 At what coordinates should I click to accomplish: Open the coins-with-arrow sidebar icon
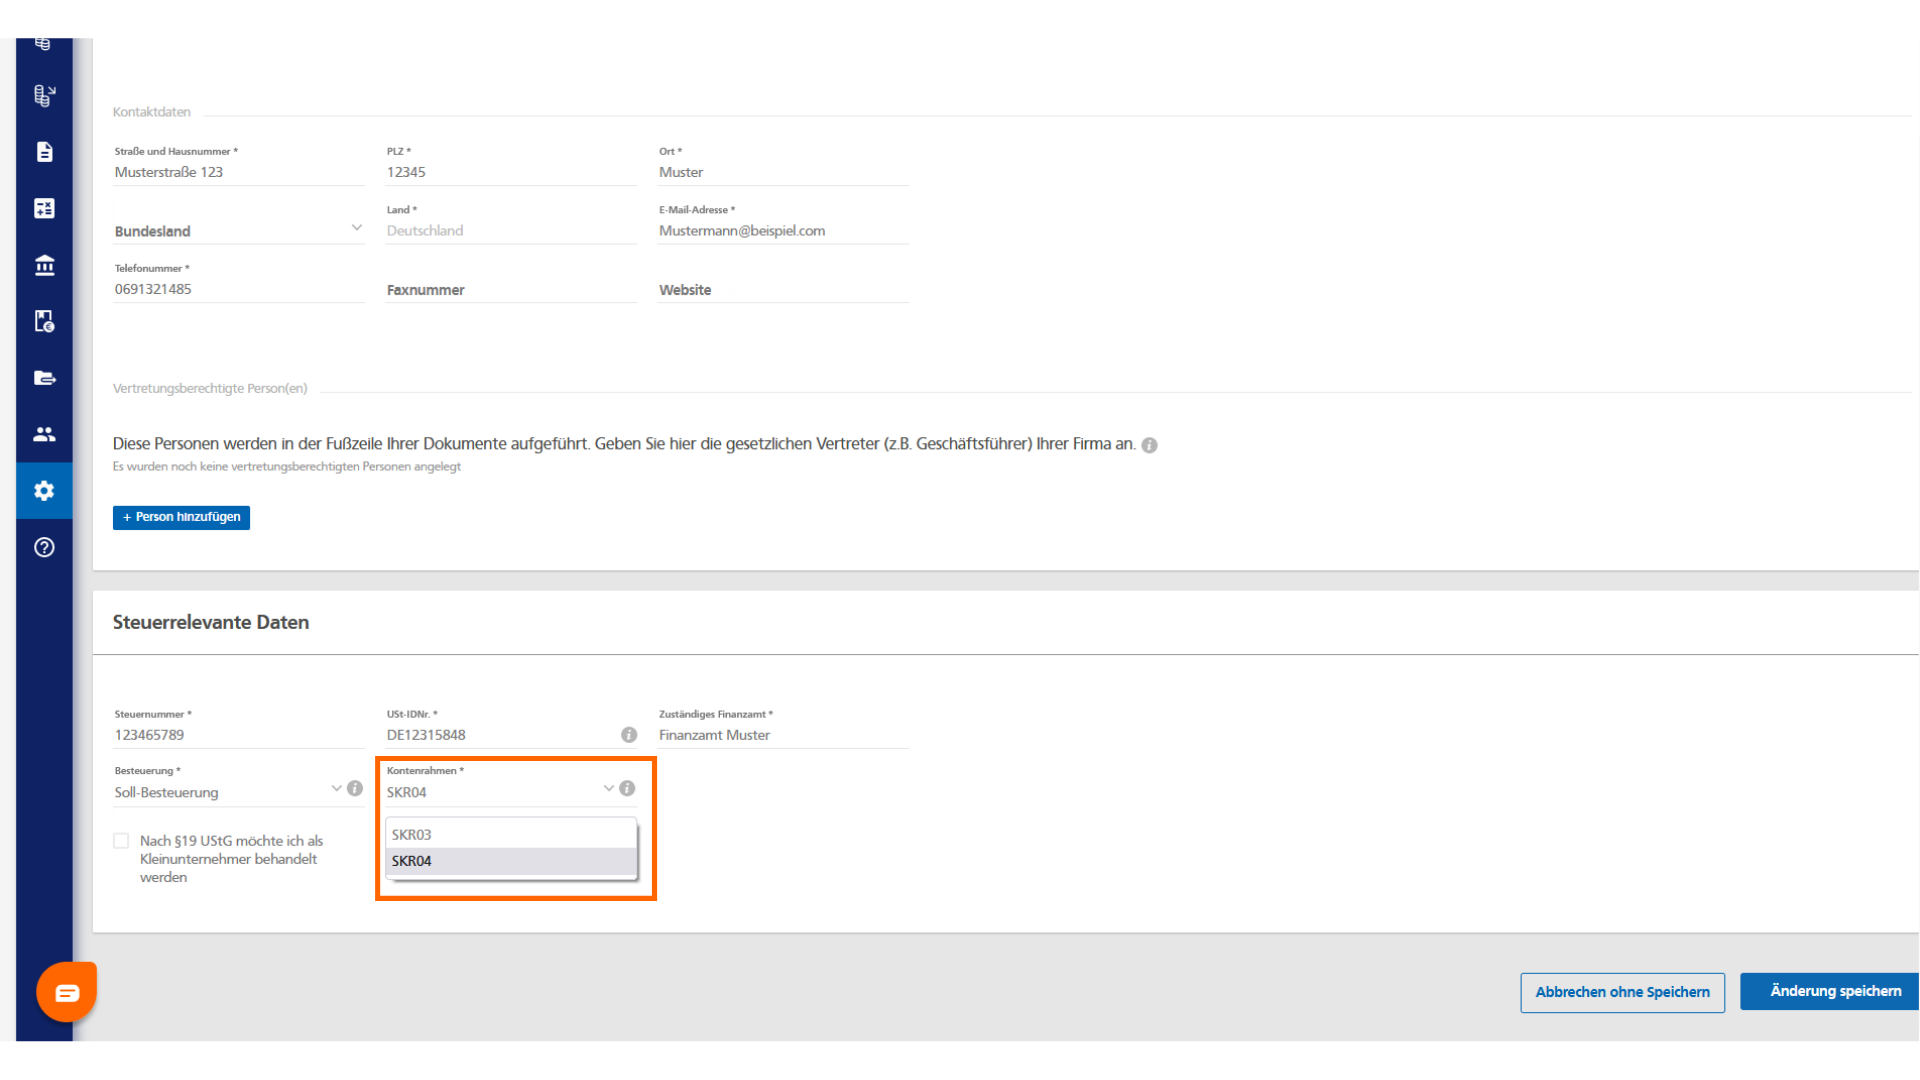click(x=44, y=95)
